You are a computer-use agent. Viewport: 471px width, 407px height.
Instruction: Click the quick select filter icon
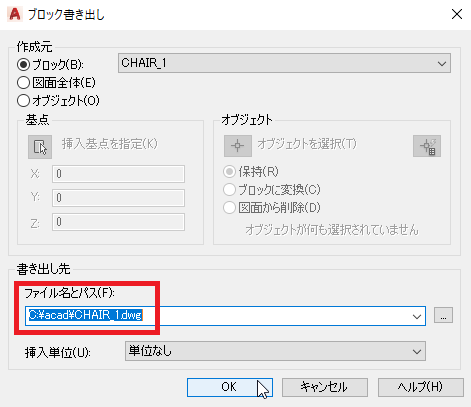coord(427,146)
